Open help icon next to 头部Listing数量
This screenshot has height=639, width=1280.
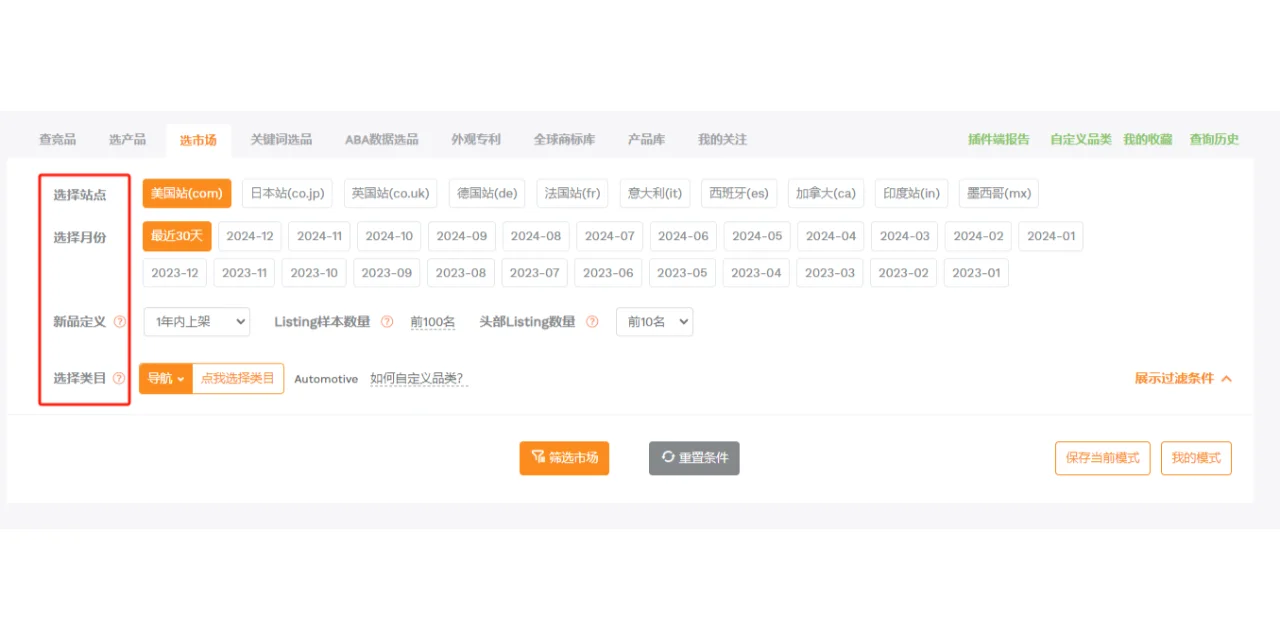click(x=592, y=322)
